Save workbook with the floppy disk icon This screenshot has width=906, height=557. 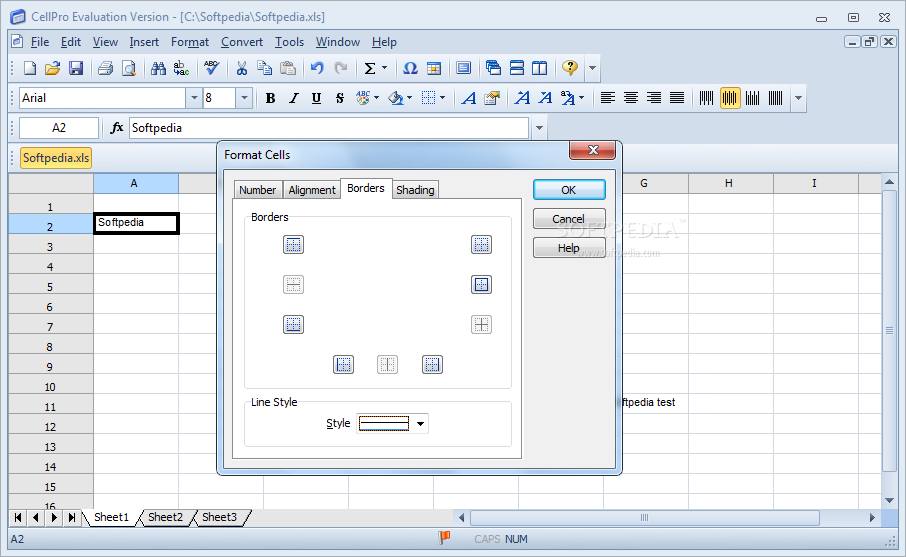(x=76, y=68)
